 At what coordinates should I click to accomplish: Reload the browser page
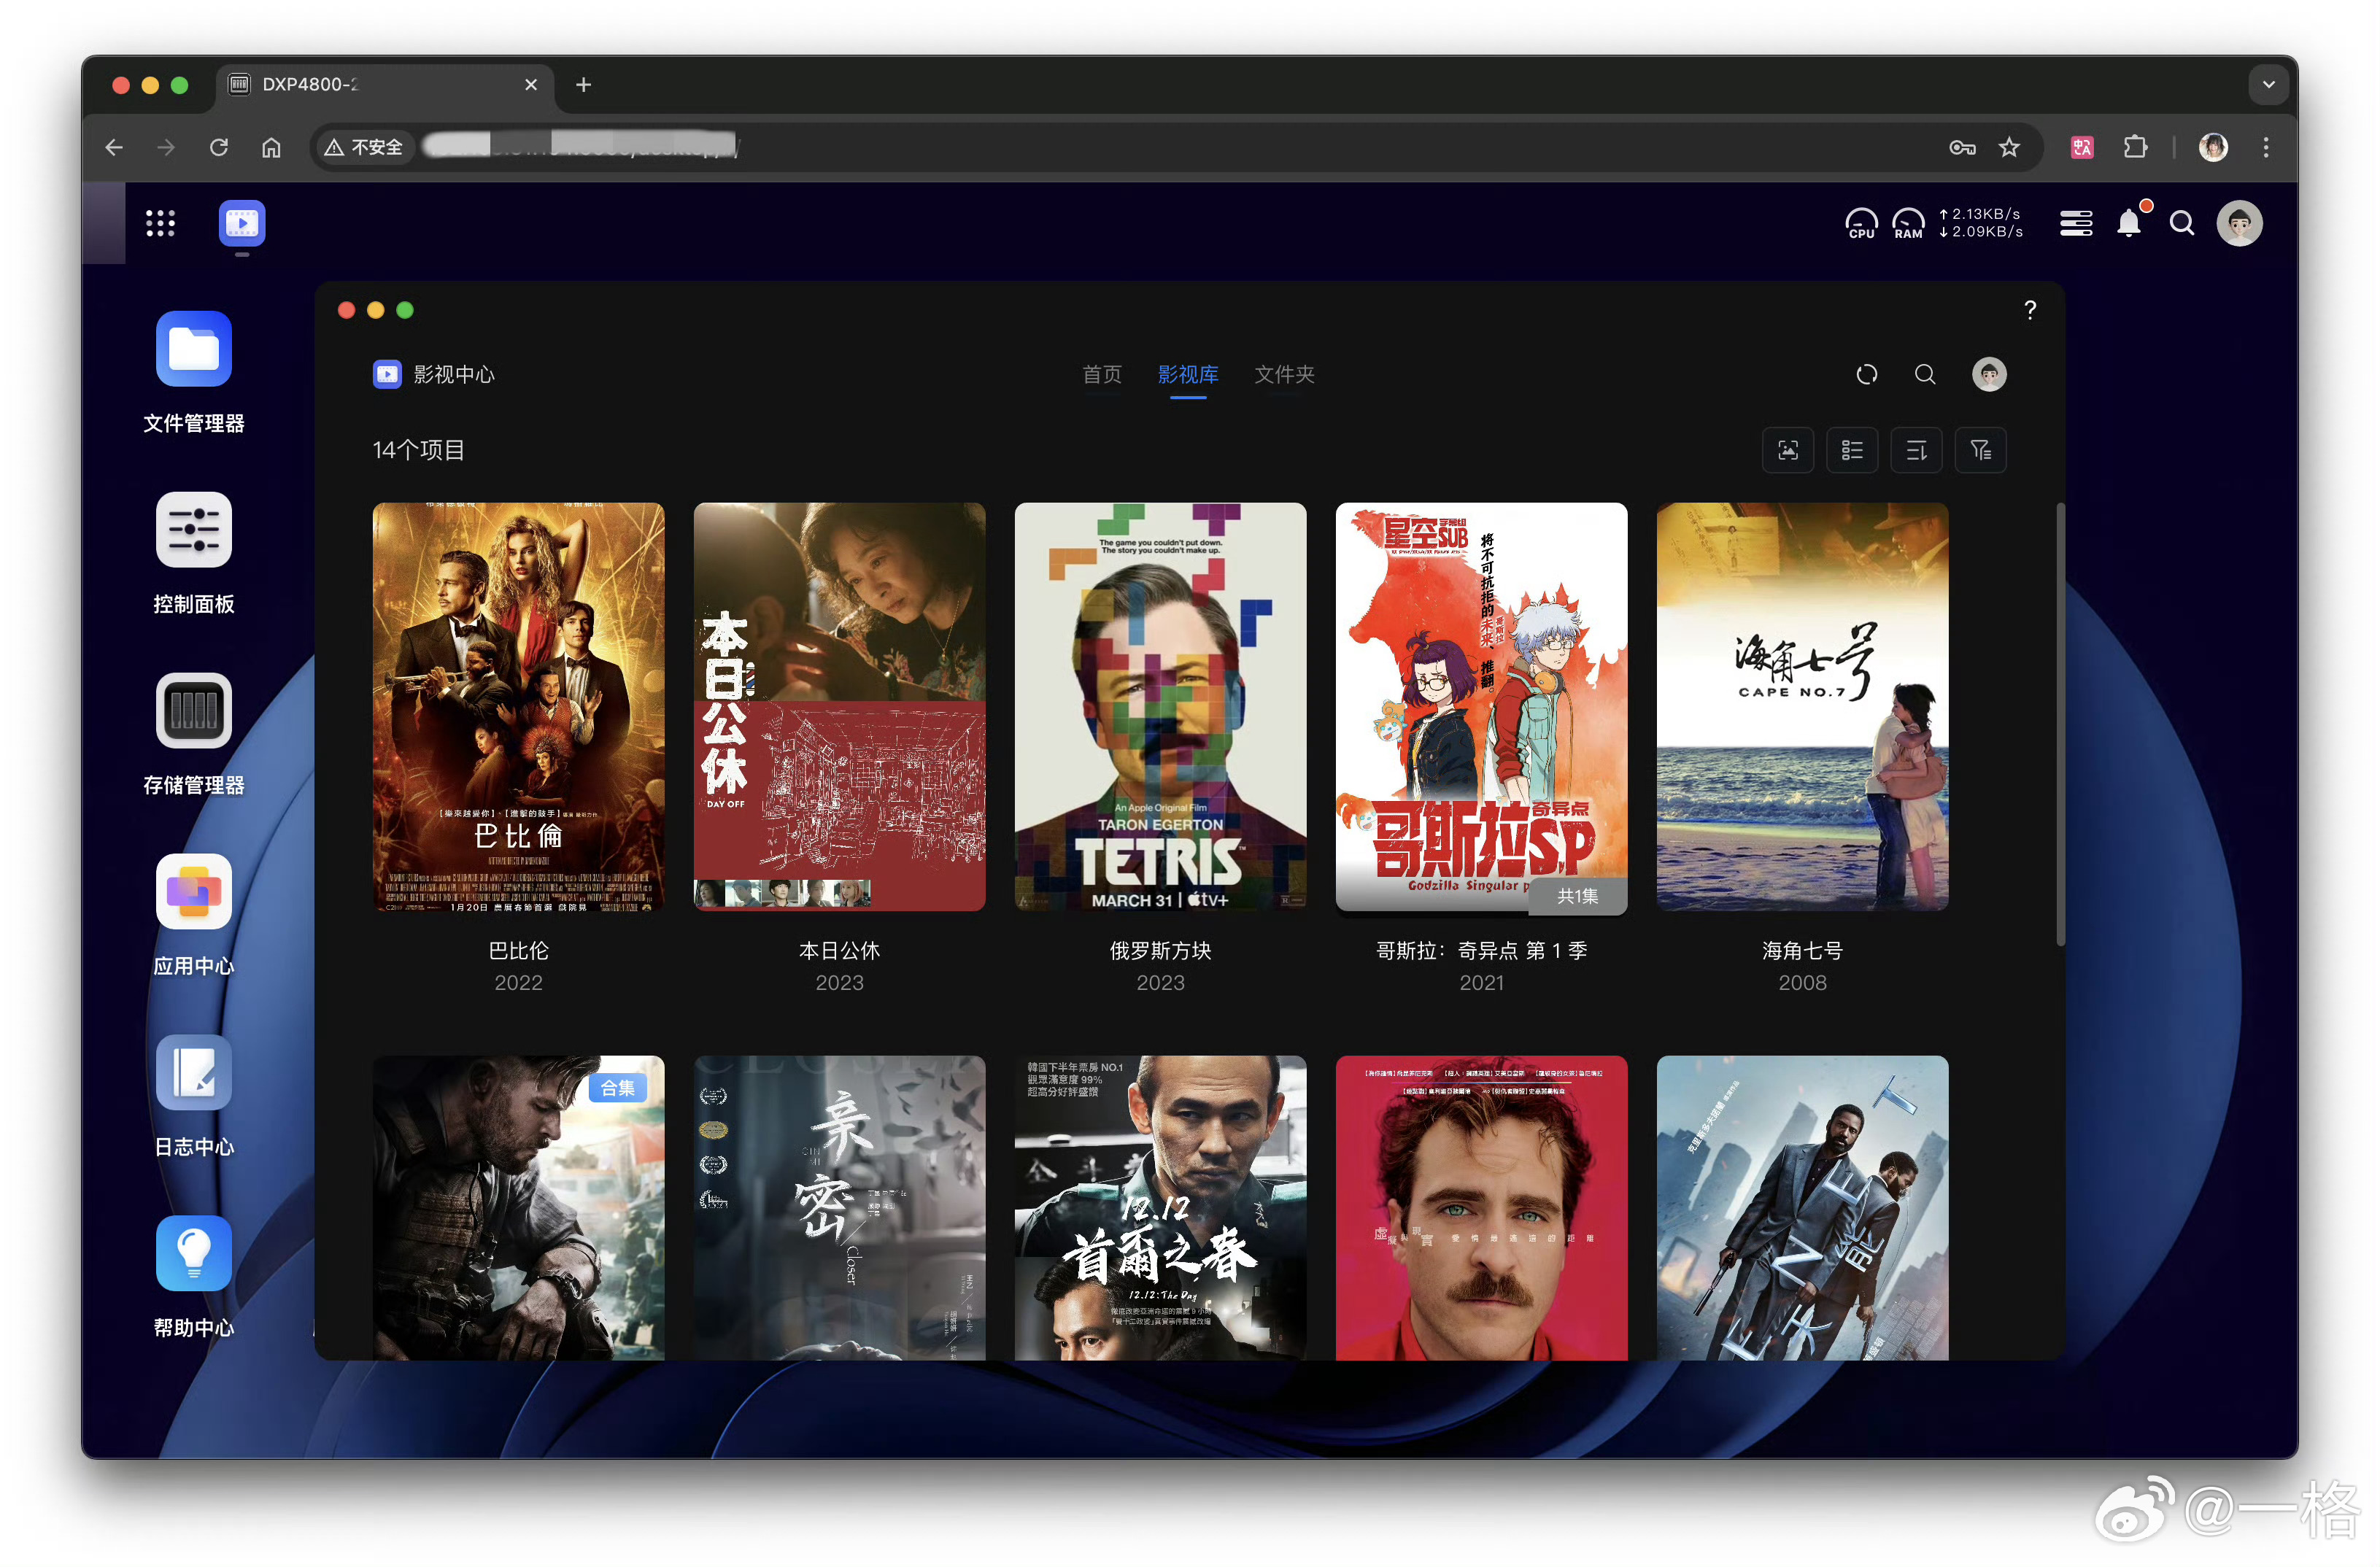(219, 147)
